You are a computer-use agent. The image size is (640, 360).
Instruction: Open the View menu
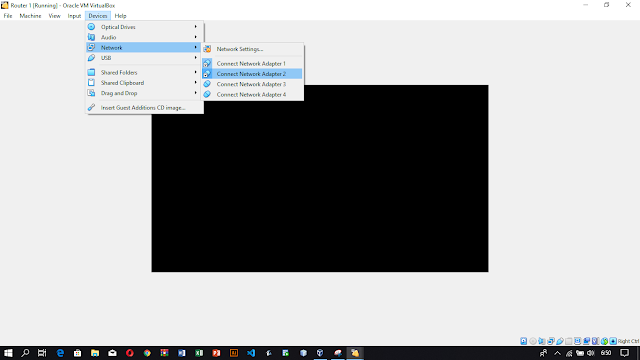coord(54,16)
